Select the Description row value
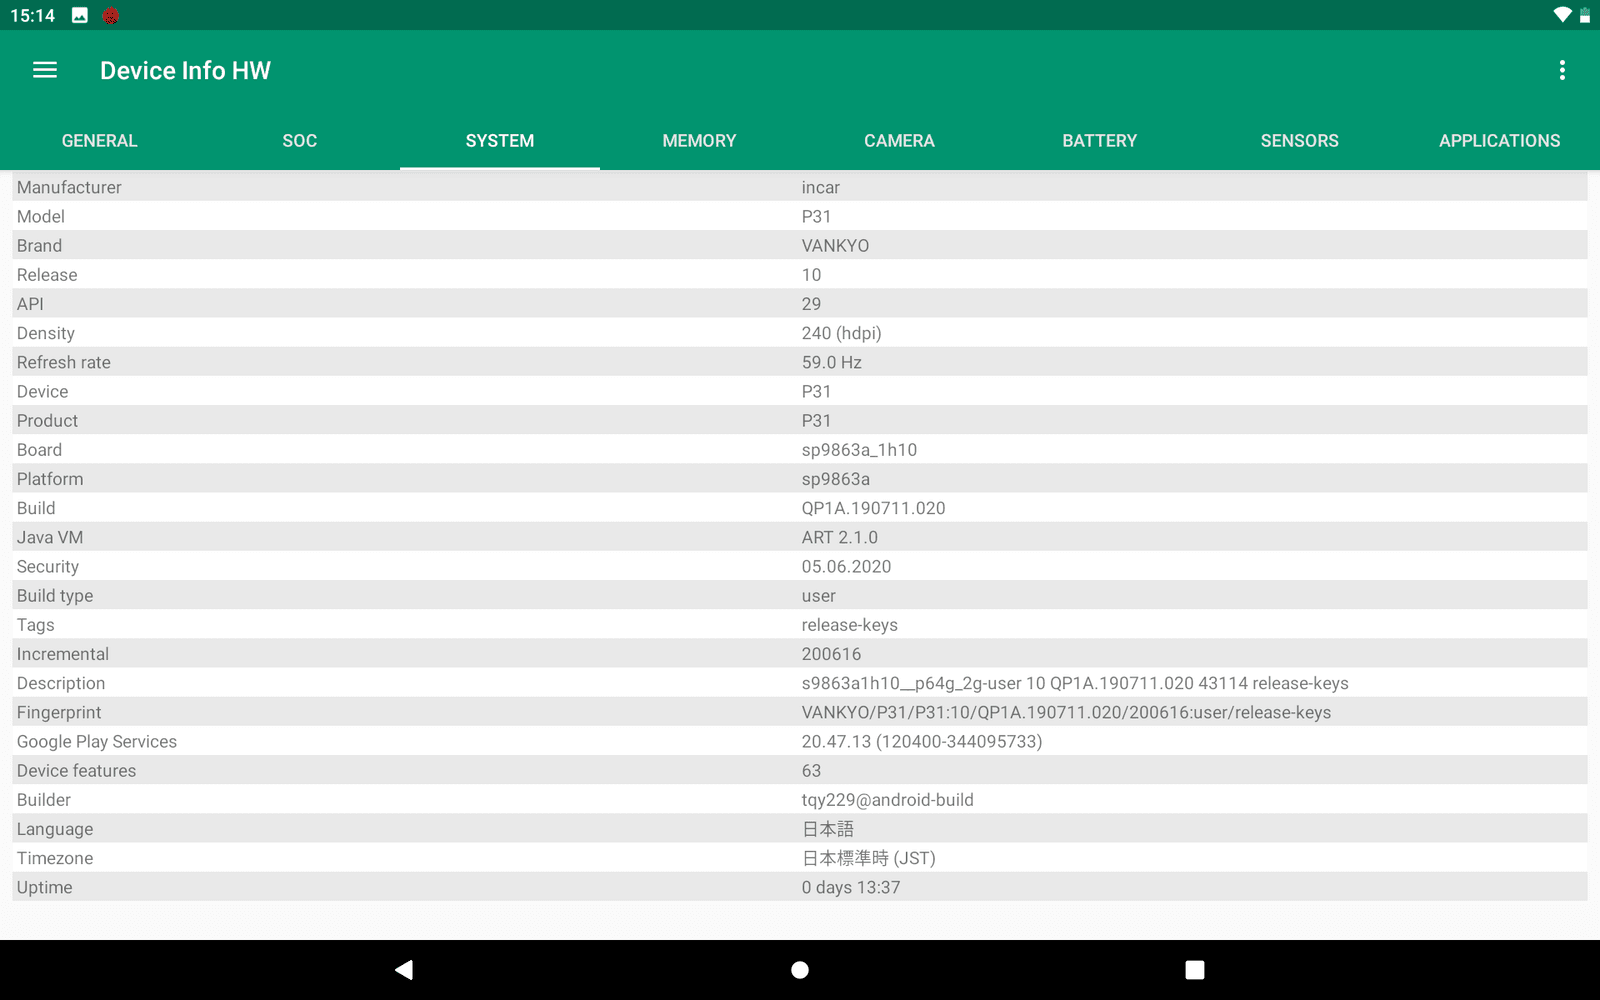This screenshot has width=1600, height=1000. tap(1074, 683)
